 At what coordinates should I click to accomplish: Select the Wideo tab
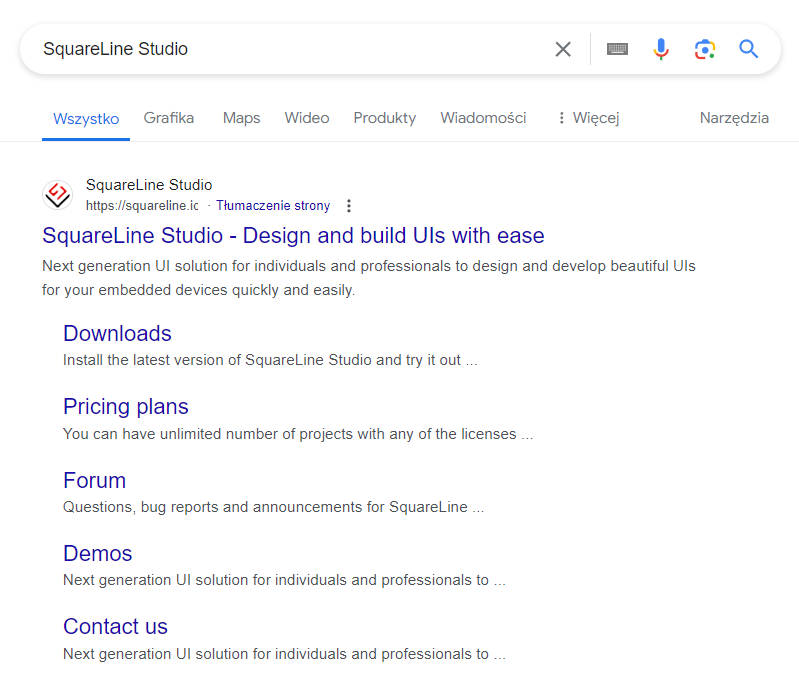tap(307, 118)
